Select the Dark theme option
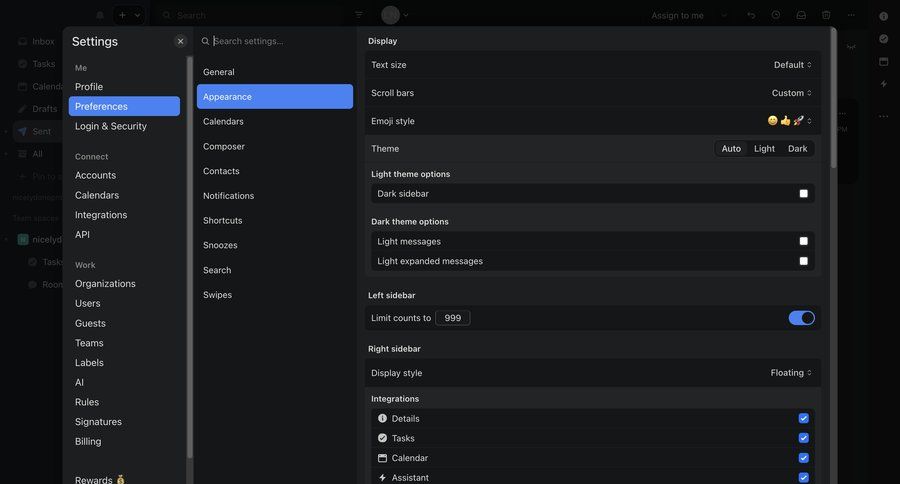 797,149
